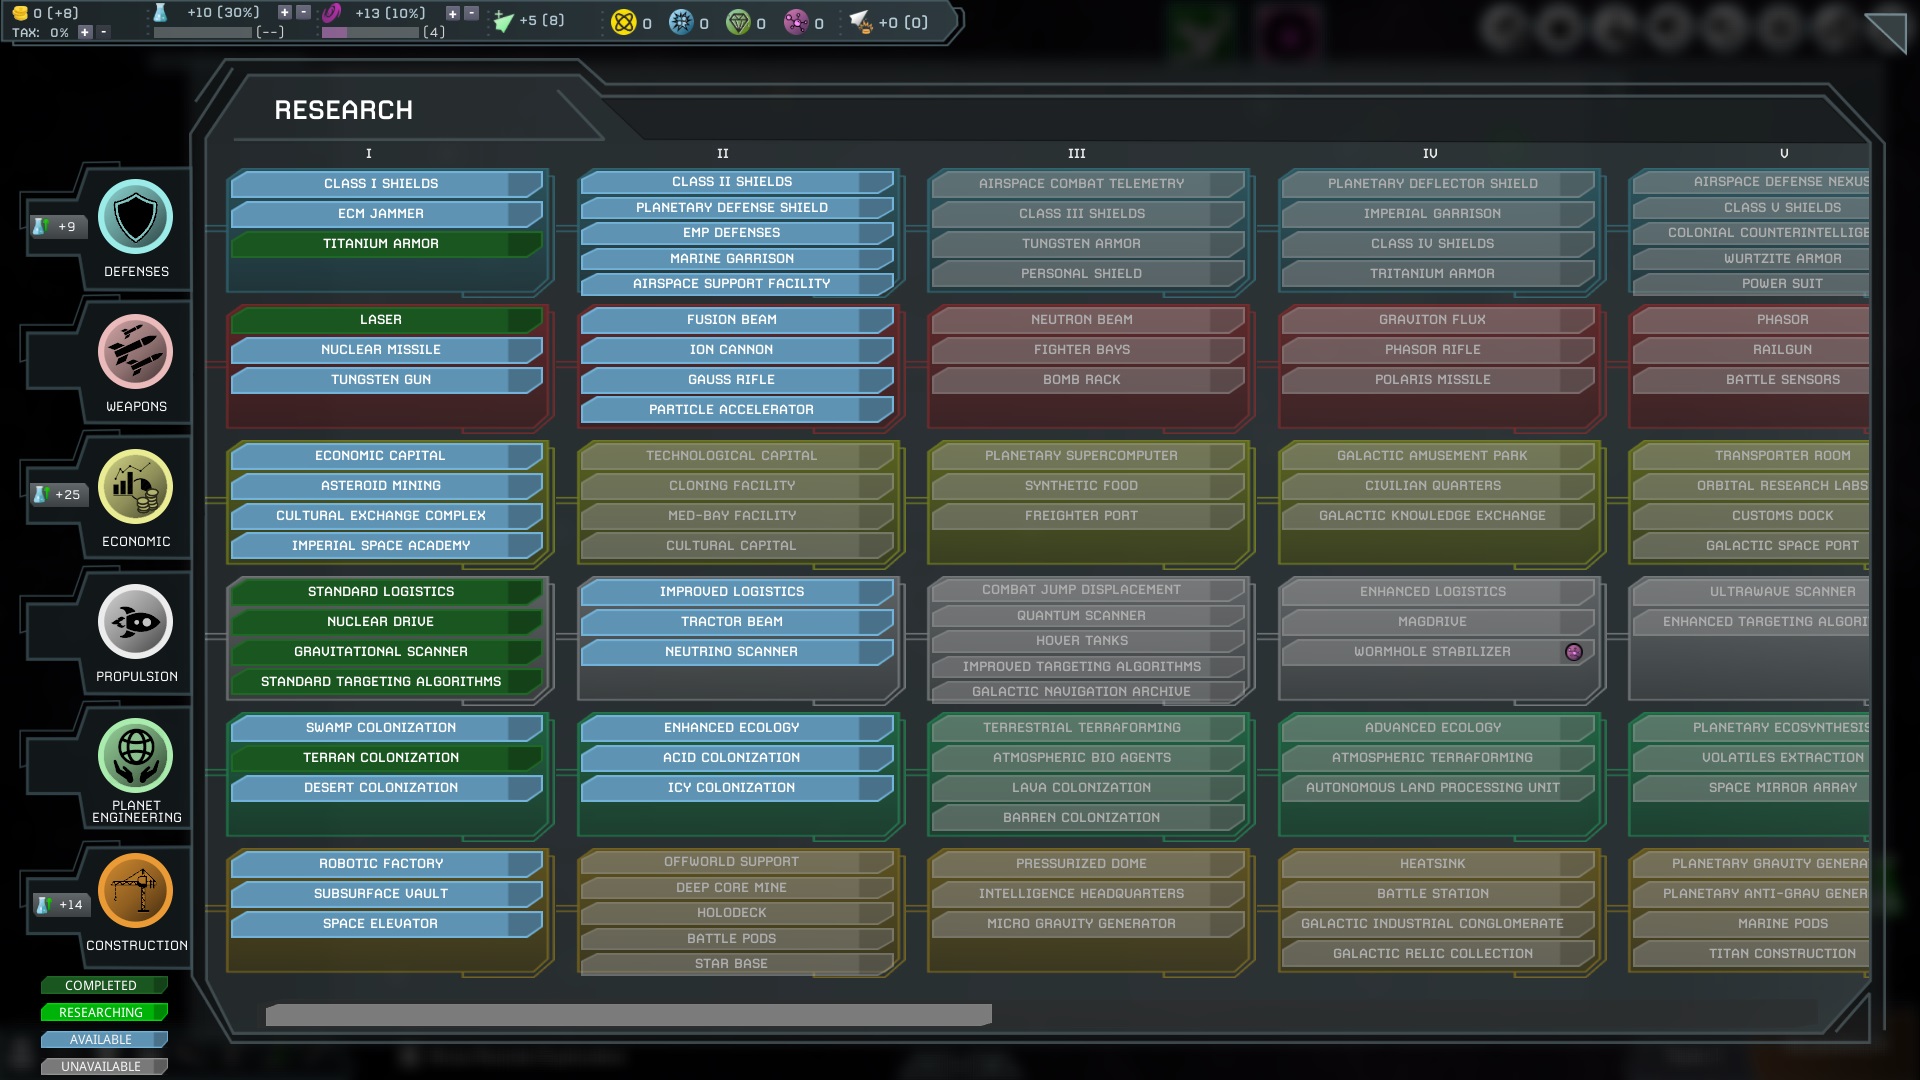Select Titanium Armor technology
The height and width of the screenshot is (1080, 1920).
[386, 244]
